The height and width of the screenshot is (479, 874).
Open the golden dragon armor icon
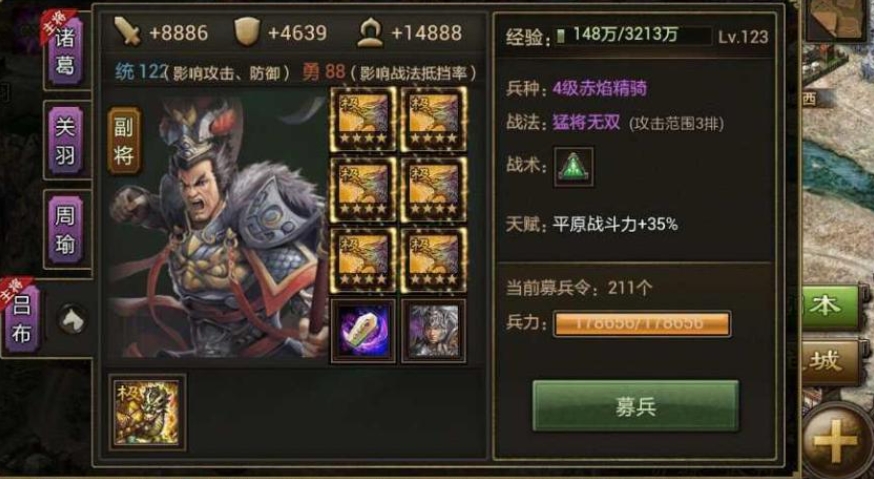(147, 413)
